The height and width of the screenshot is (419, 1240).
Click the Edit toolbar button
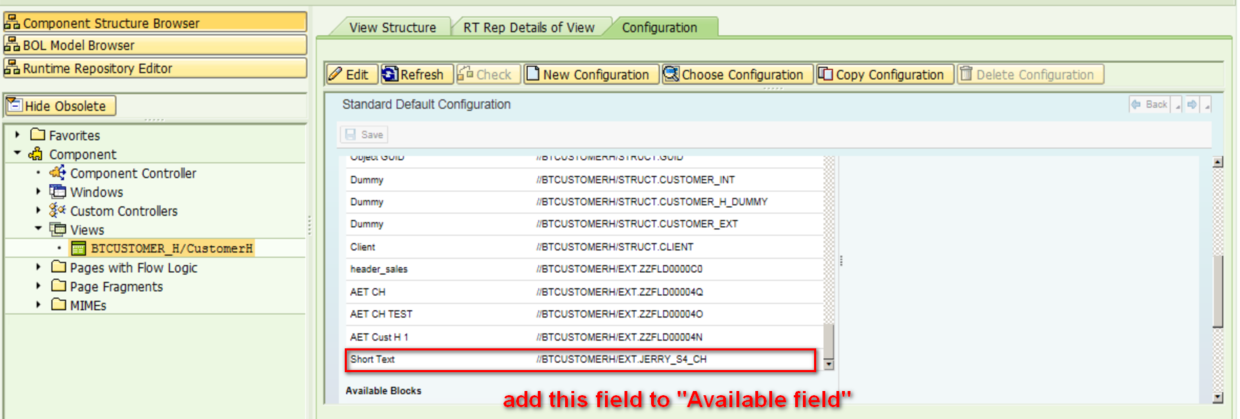[350, 75]
